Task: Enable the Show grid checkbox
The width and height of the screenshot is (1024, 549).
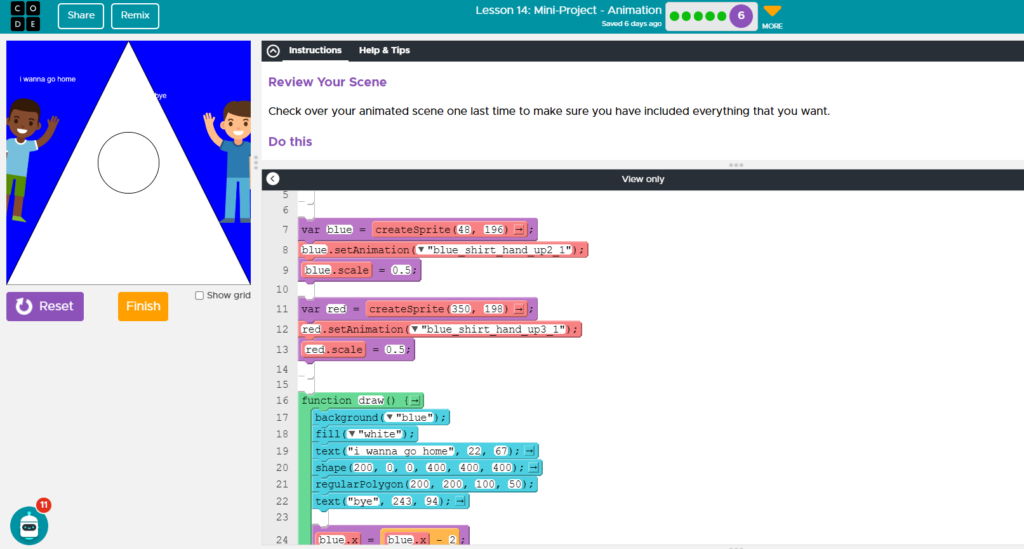Action: tap(200, 296)
